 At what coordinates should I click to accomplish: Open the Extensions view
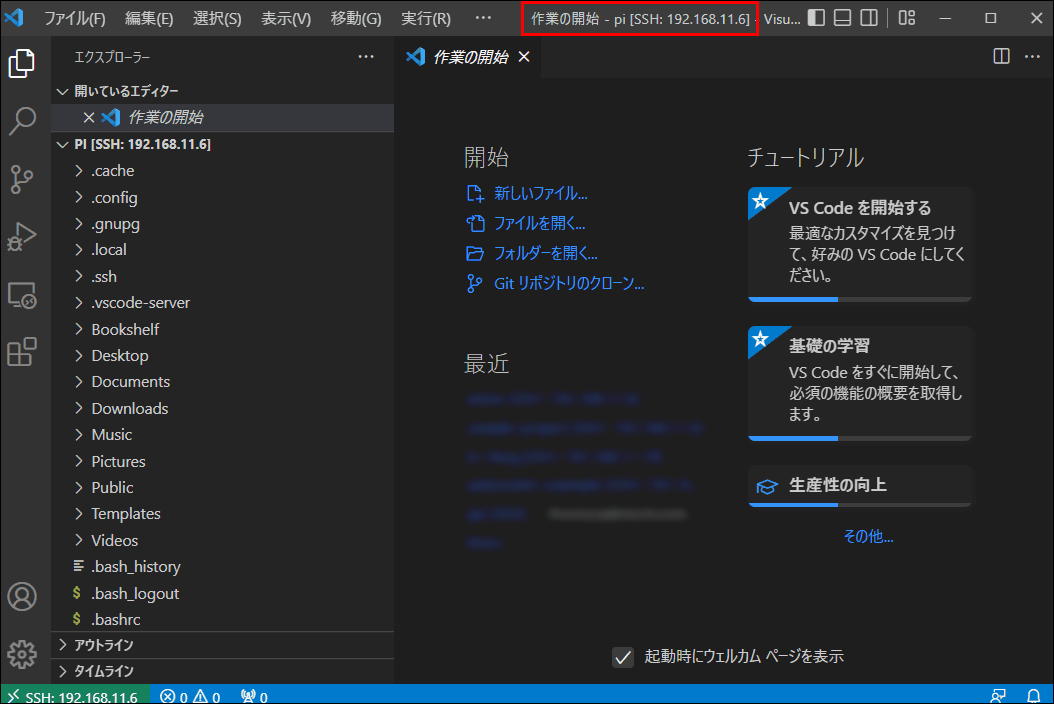(22, 352)
